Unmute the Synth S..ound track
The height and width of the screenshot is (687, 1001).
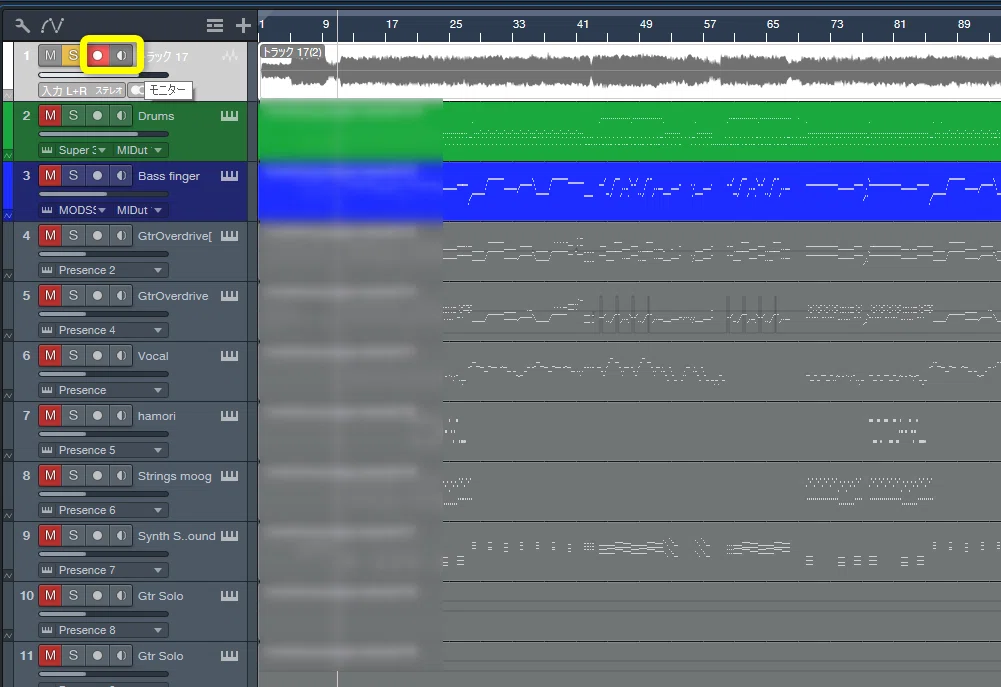[50, 536]
